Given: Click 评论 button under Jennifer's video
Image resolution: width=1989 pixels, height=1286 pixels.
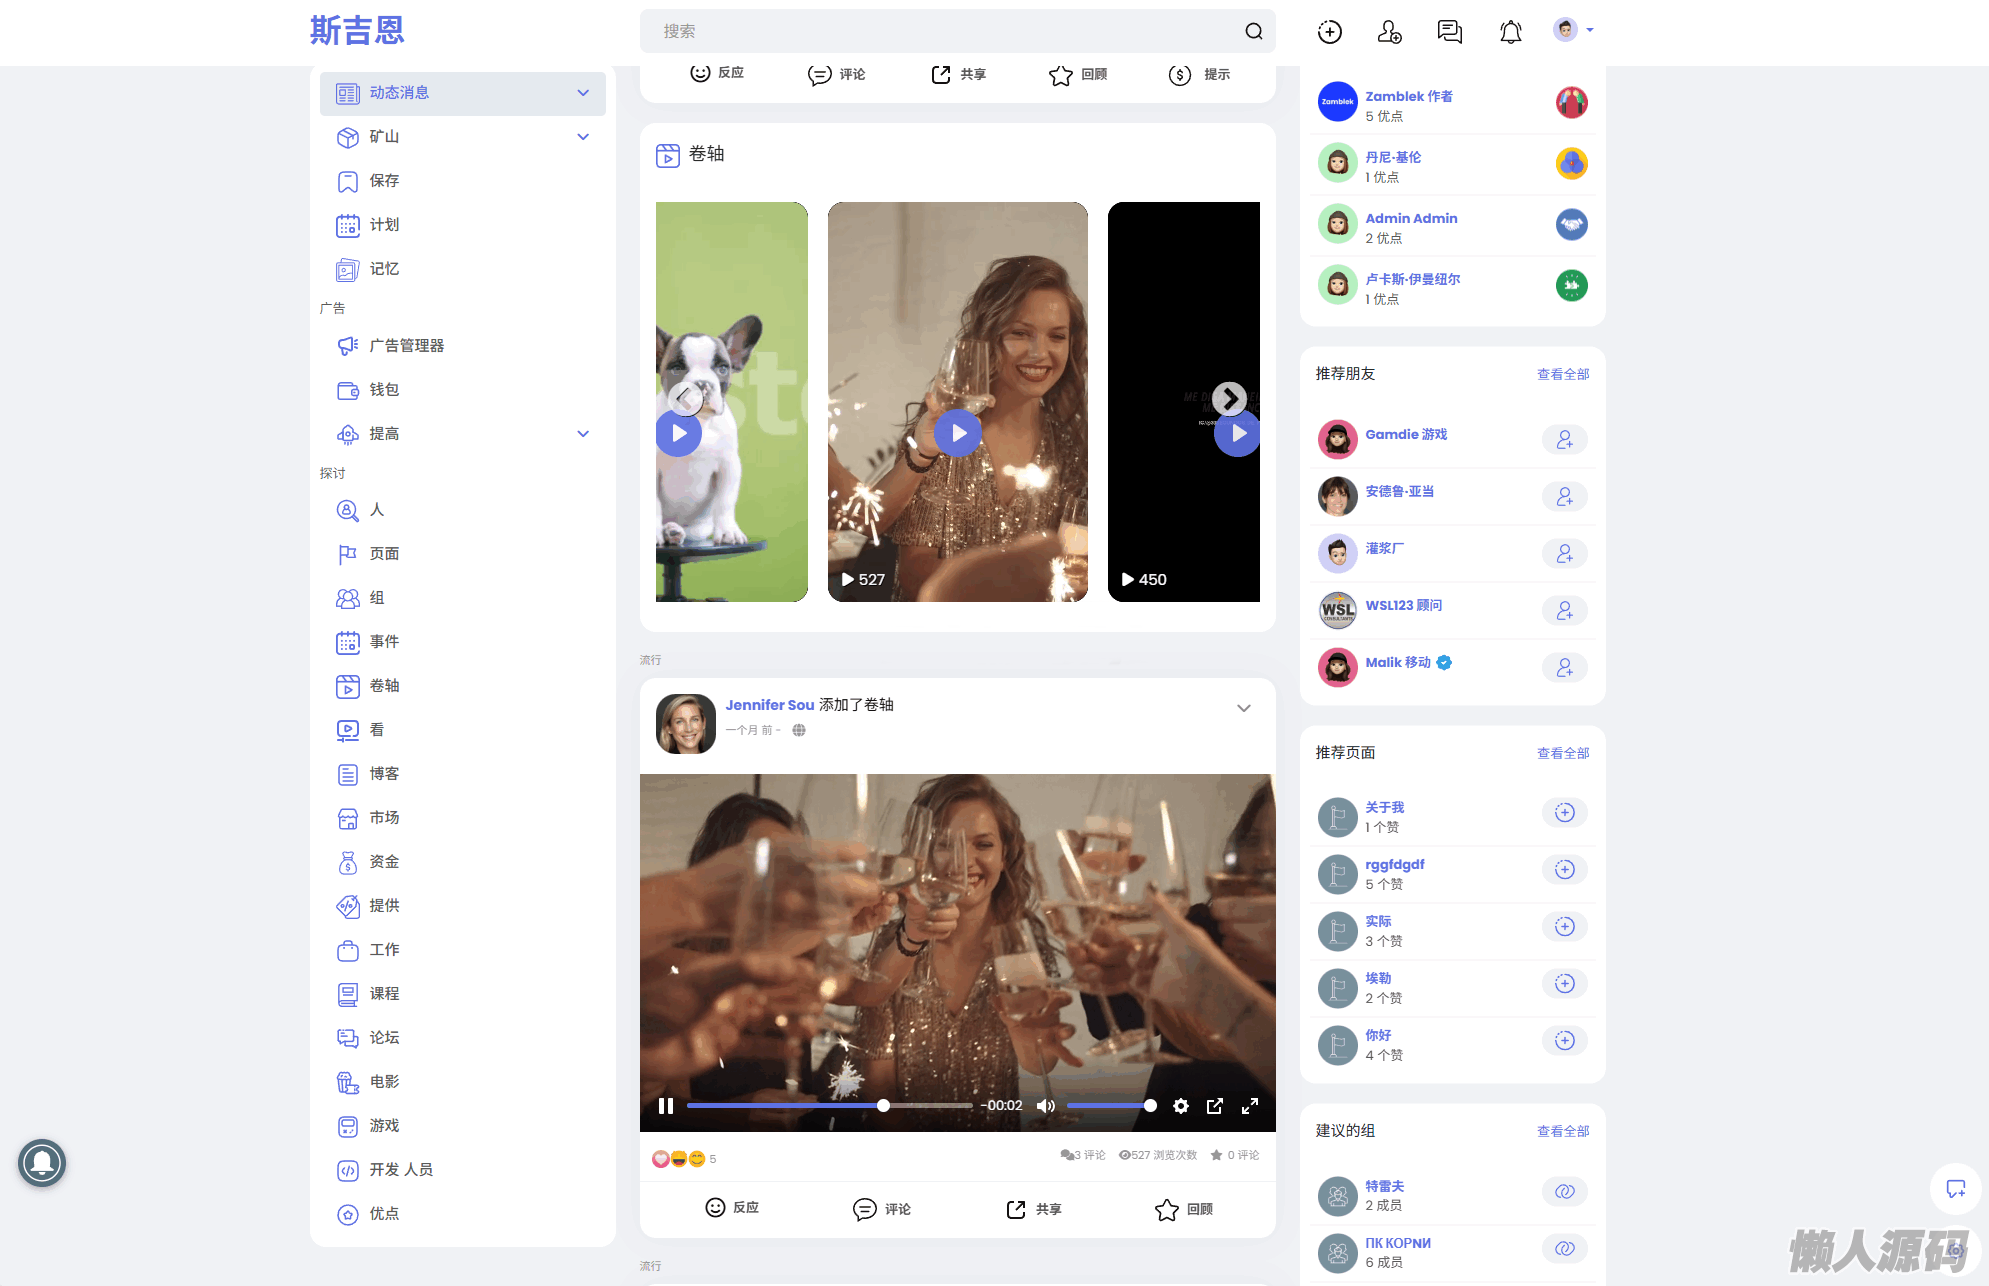Looking at the screenshot, I should (882, 1209).
